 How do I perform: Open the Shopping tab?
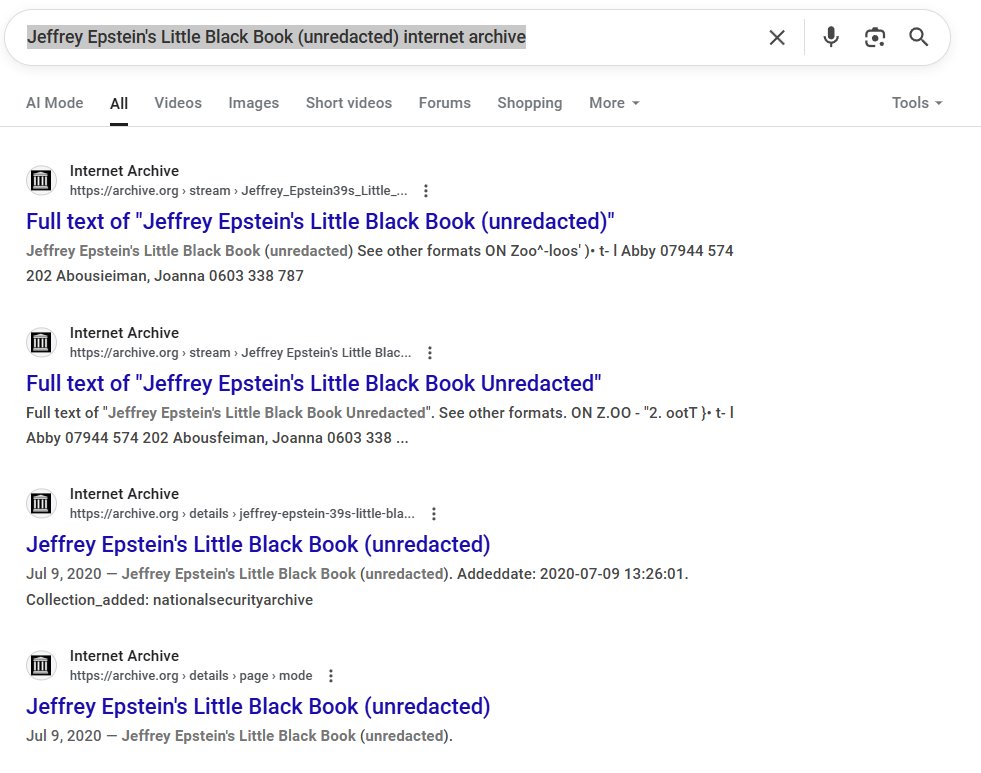coord(530,103)
